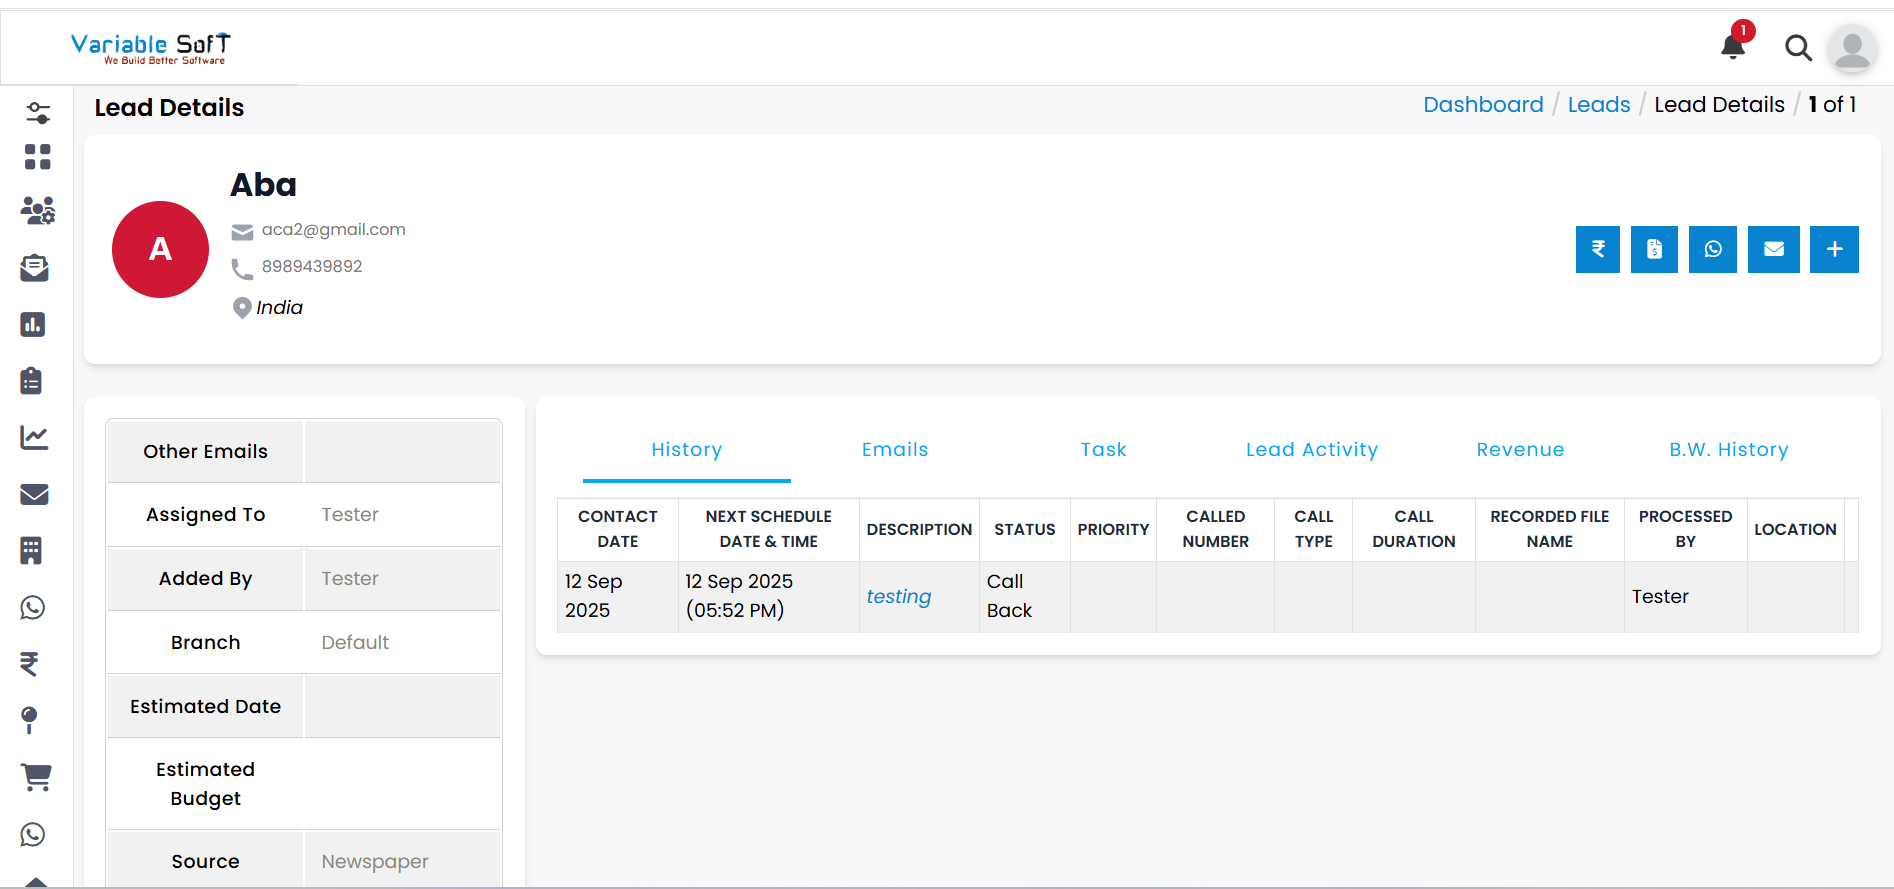
Task: Open the testing description link
Action: pyautogui.click(x=898, y=597)
